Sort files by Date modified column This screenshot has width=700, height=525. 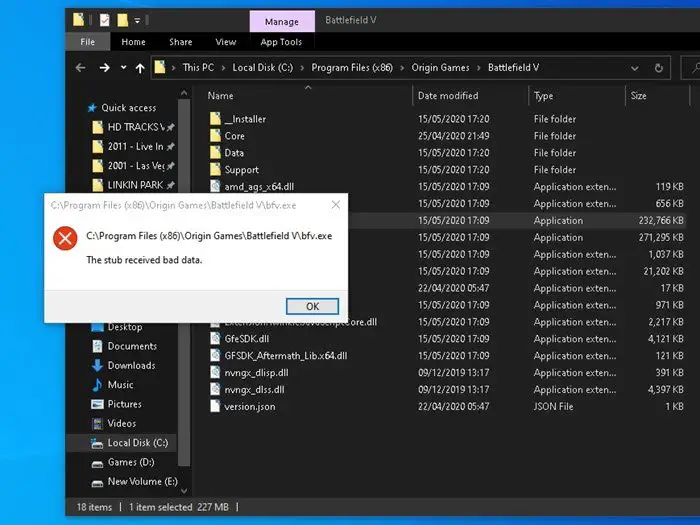click(448, 96)
